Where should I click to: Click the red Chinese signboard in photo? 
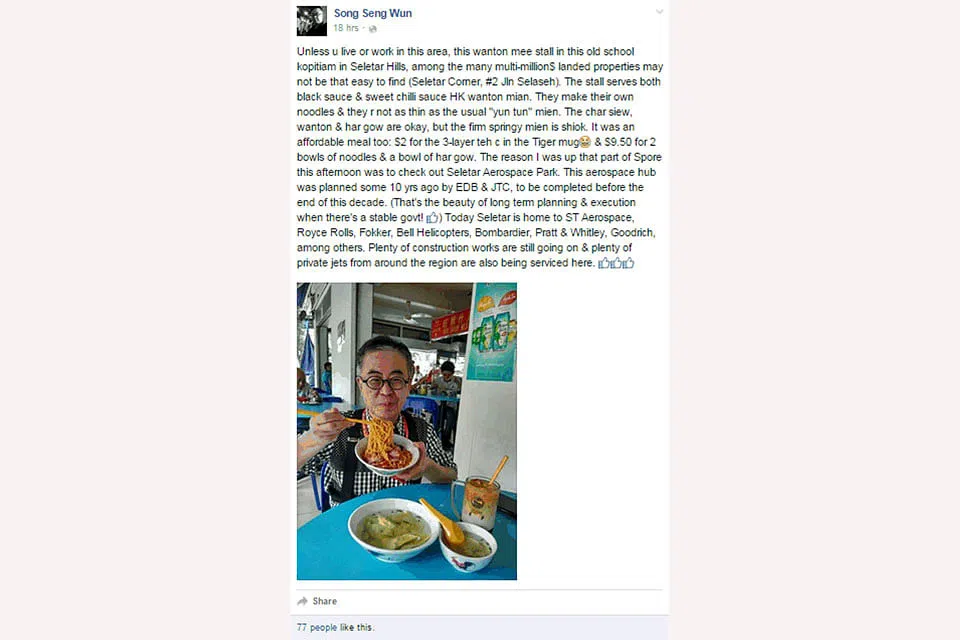click(450, 324)
